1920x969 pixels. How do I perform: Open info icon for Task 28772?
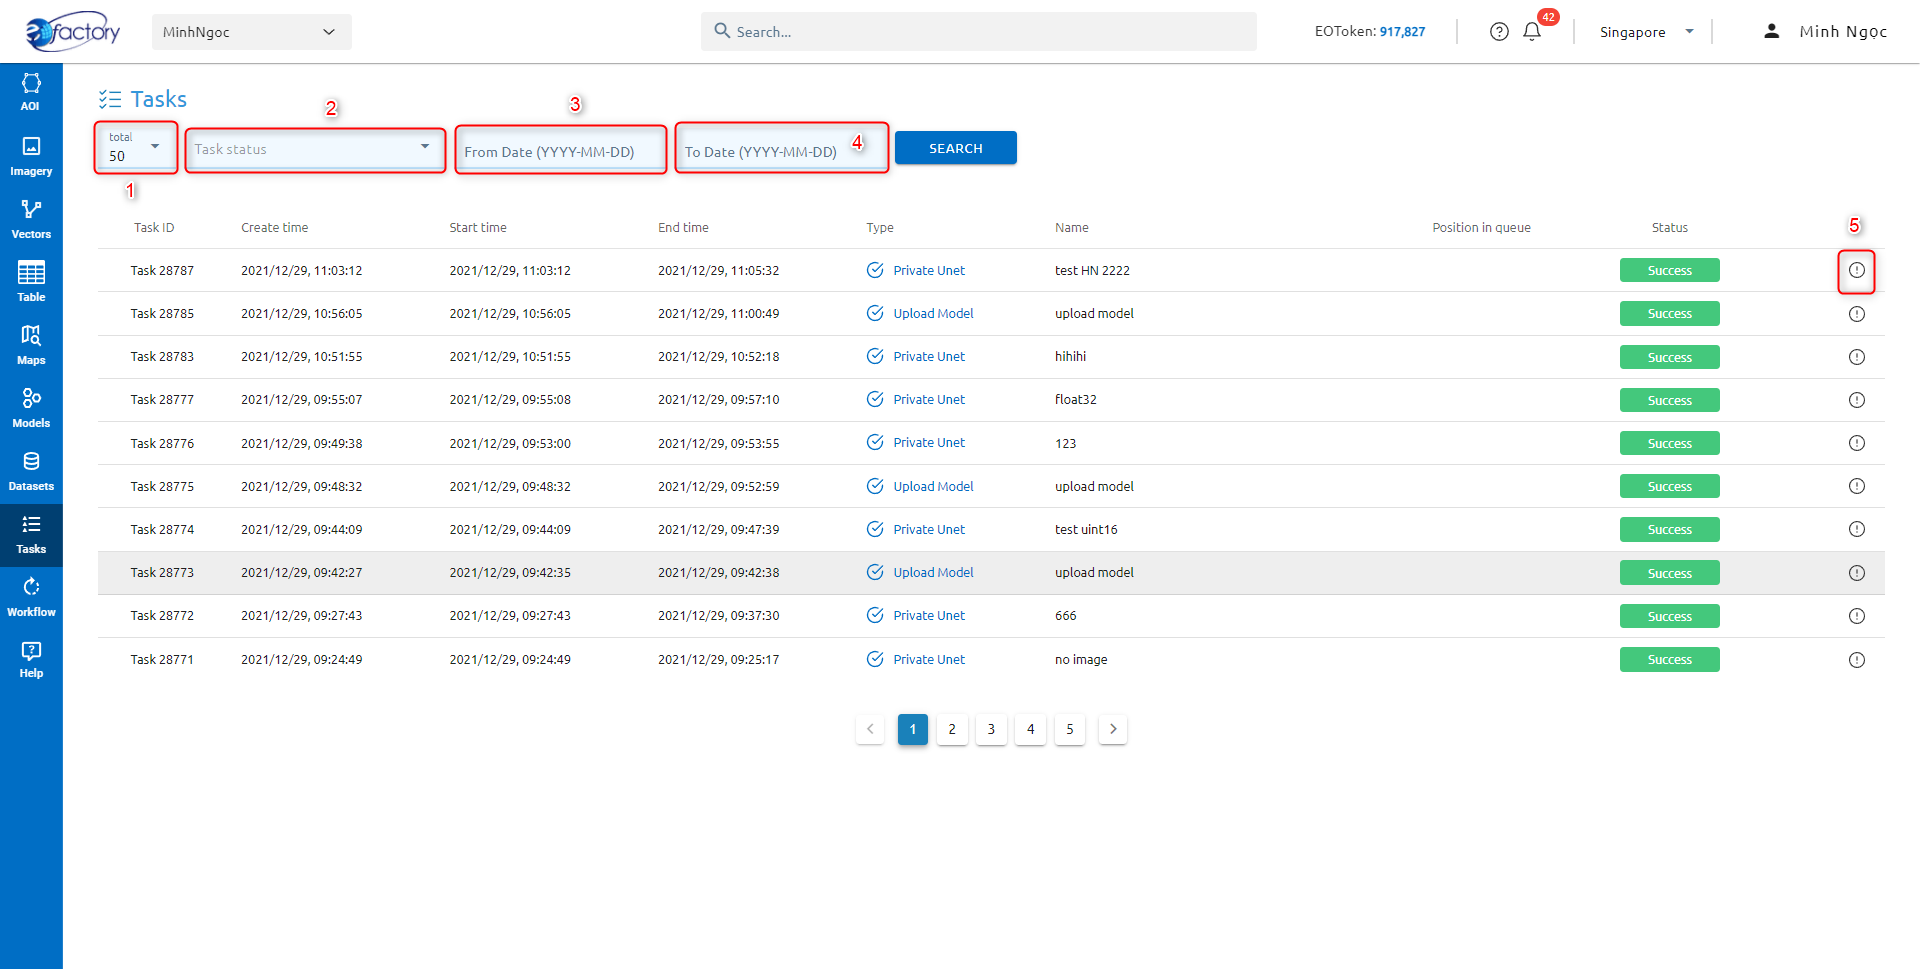tap(1857, 616)
